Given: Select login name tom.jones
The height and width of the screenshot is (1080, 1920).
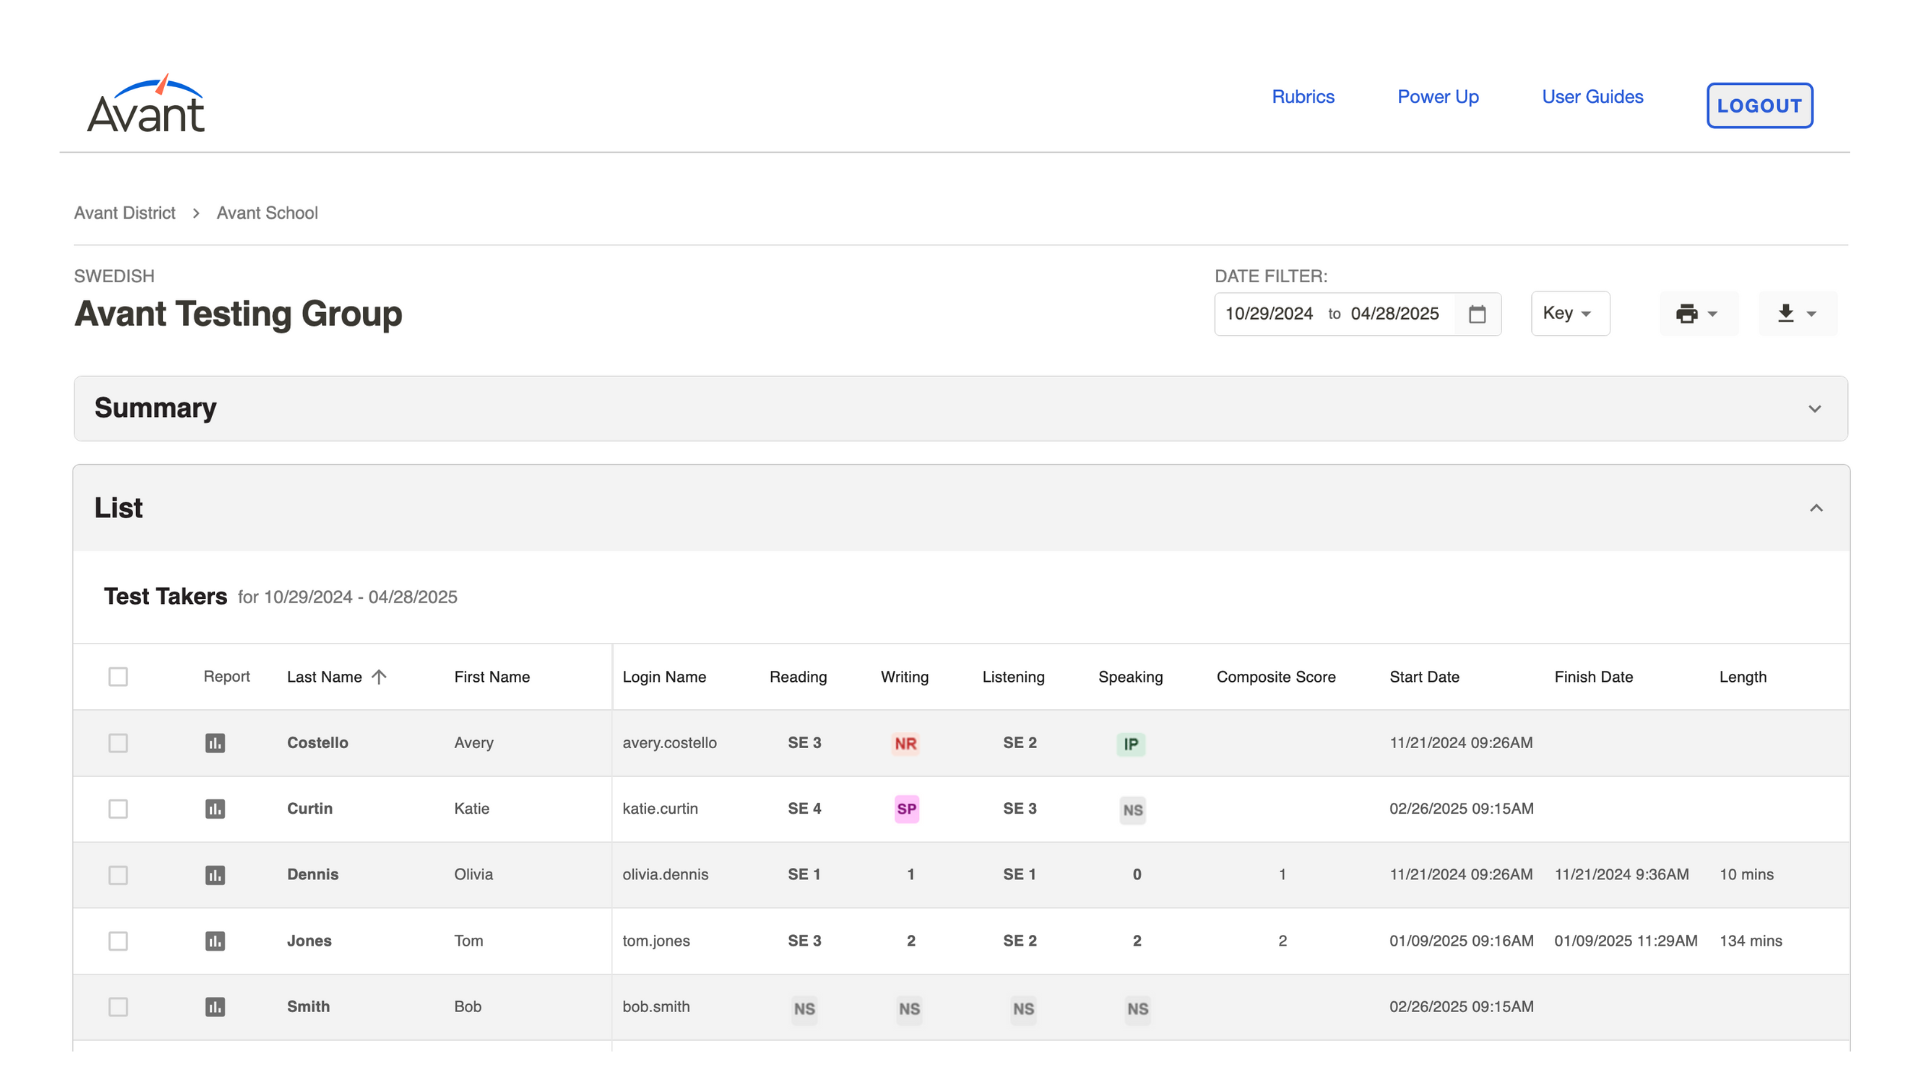Looking at the screenshot, I should [656, 941].
